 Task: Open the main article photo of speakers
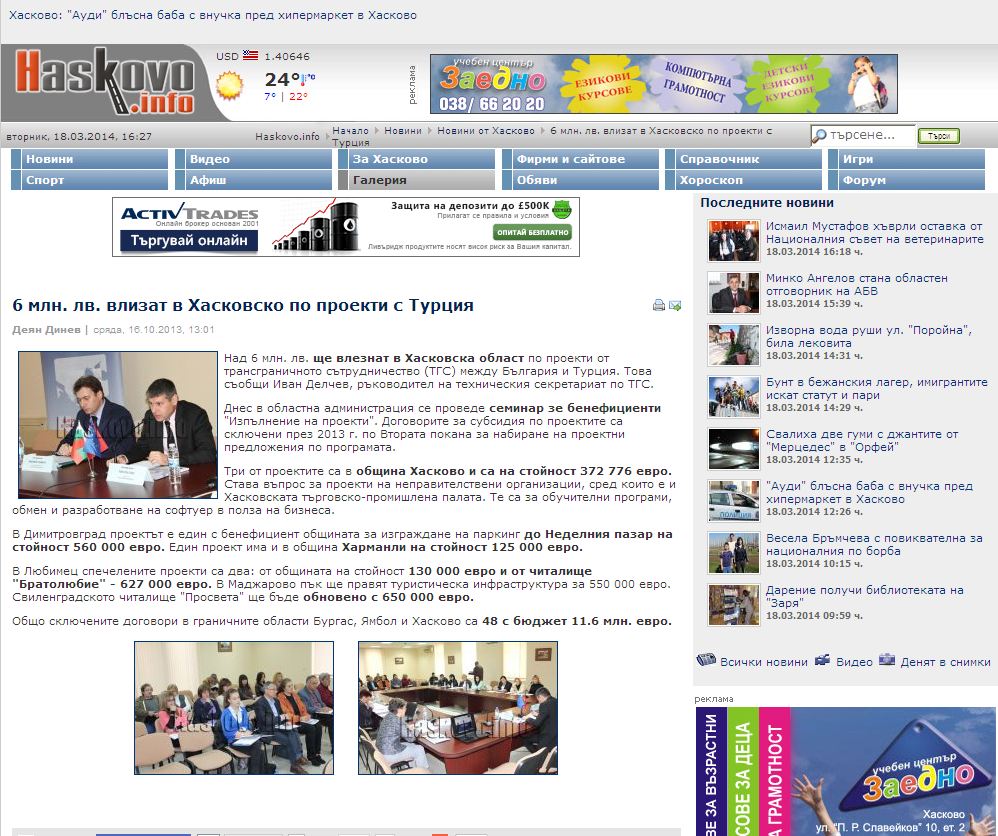(x=117, y=411)
